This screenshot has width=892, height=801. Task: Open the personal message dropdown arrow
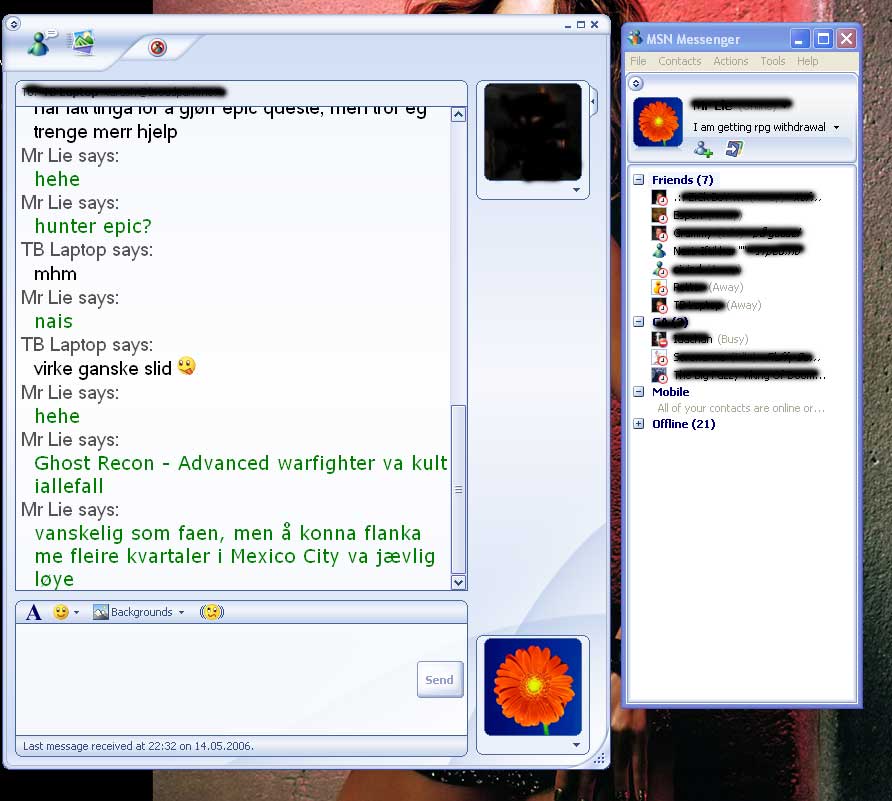[x=836, y=127]
